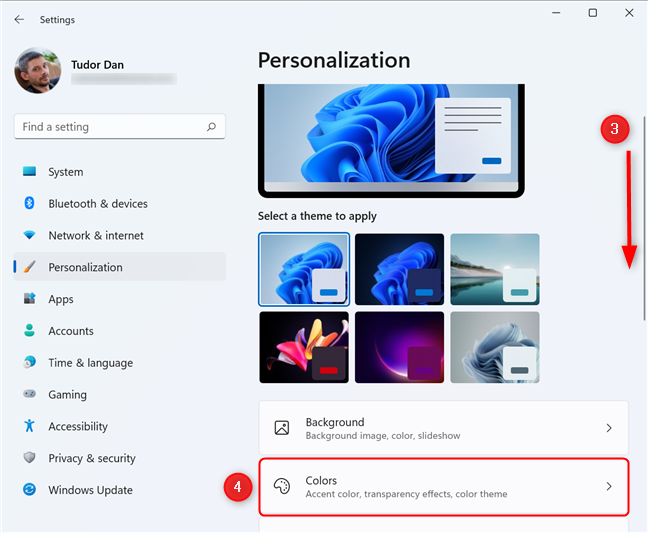
Task: Click the System monitor icon
Action: pos(29,171)
